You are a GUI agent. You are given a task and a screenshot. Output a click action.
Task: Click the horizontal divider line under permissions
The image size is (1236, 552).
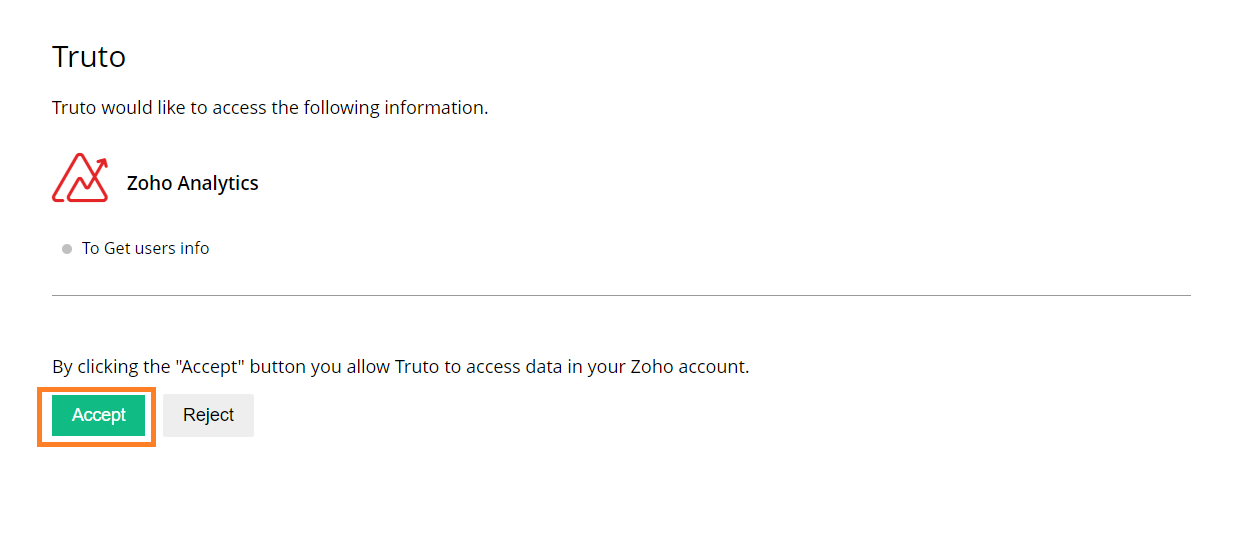[x=621, y=295]
